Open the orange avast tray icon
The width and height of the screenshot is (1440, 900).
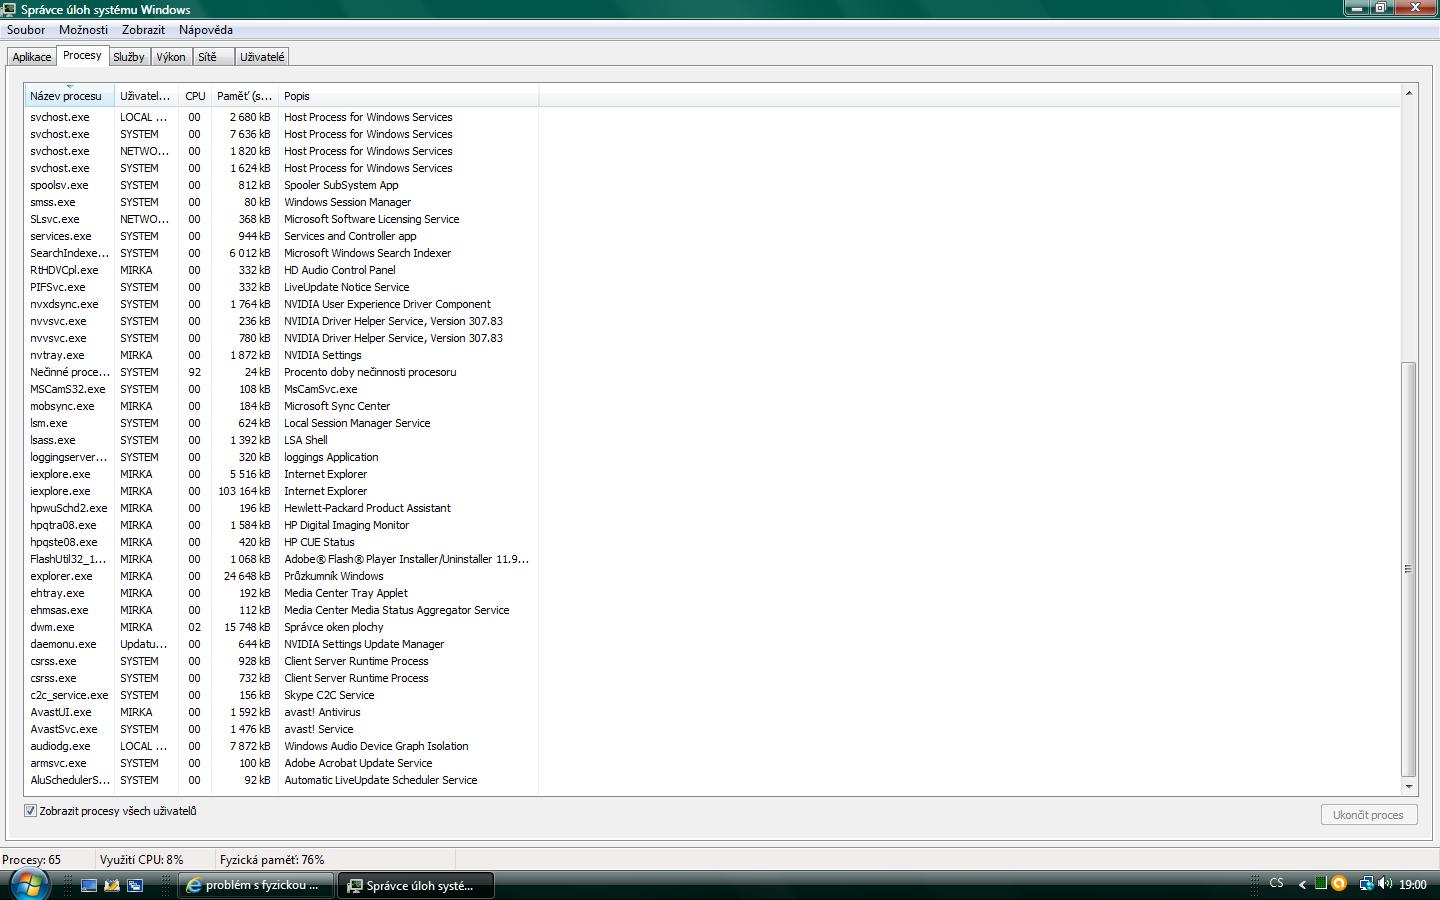coord(1339,884)
